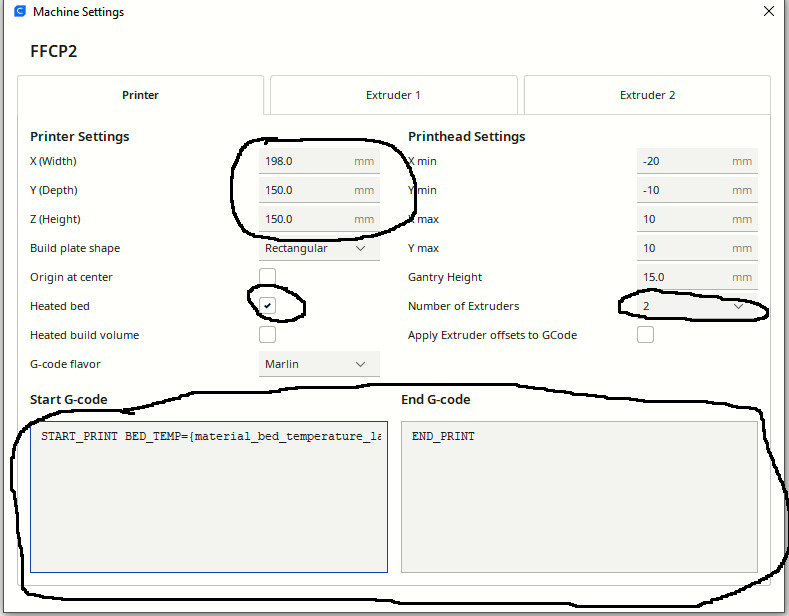Click the Heated build volume label
The image size is (789, 616).
tap(85, 335)
